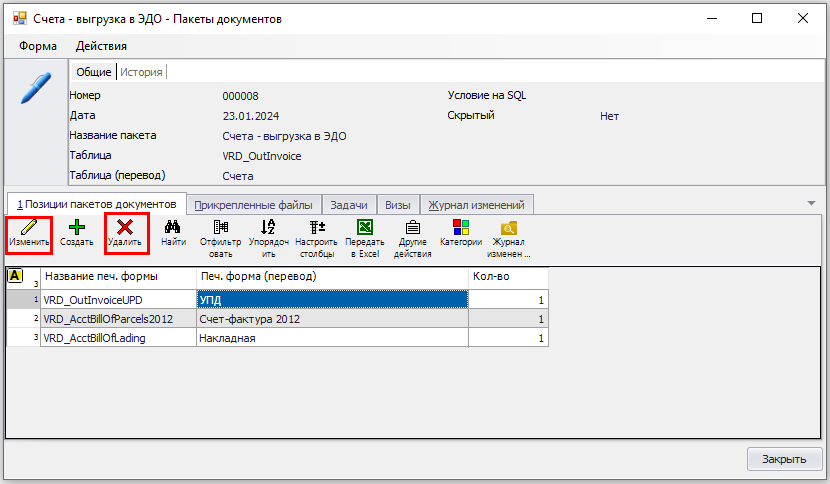Switch to the История tab
Screen dimensions: 830x484
coord(142,72)
